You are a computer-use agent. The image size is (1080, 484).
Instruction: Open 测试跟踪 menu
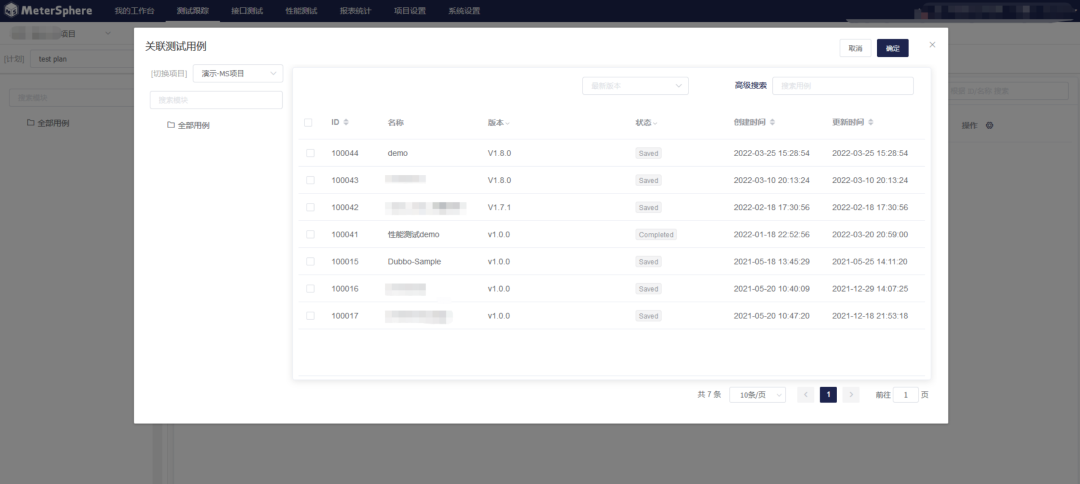click(x=193, y=11)
